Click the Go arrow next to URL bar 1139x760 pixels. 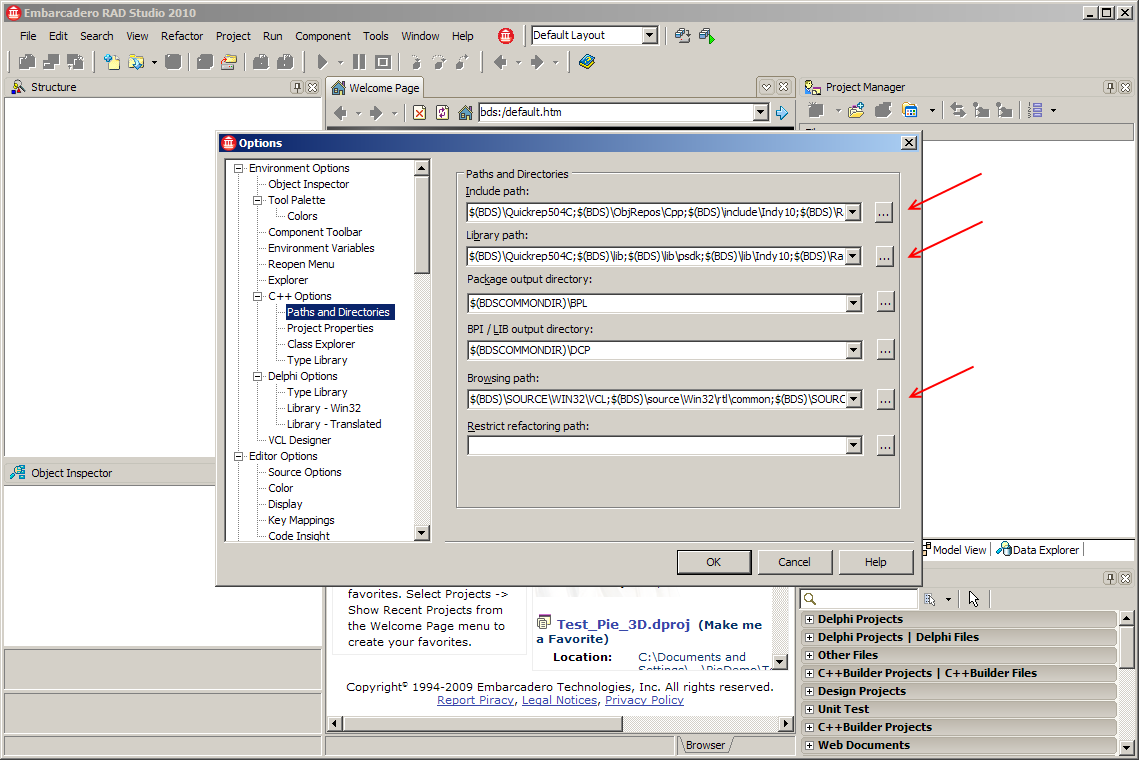click(x=782, y=113)
